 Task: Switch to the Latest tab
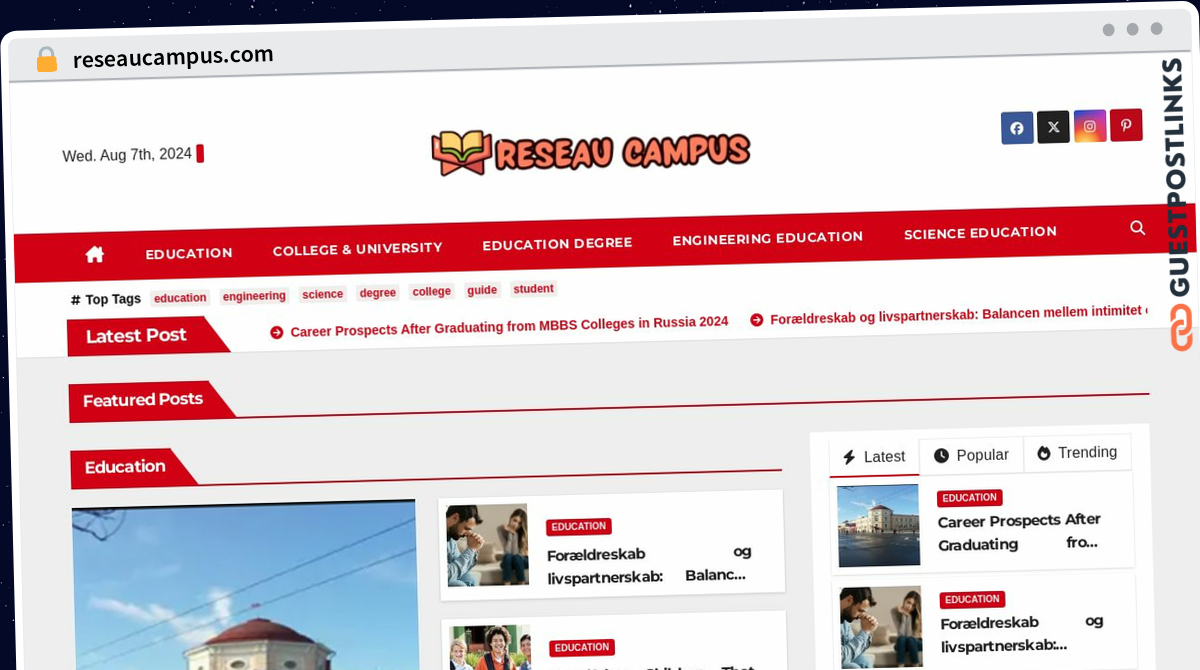874,457
